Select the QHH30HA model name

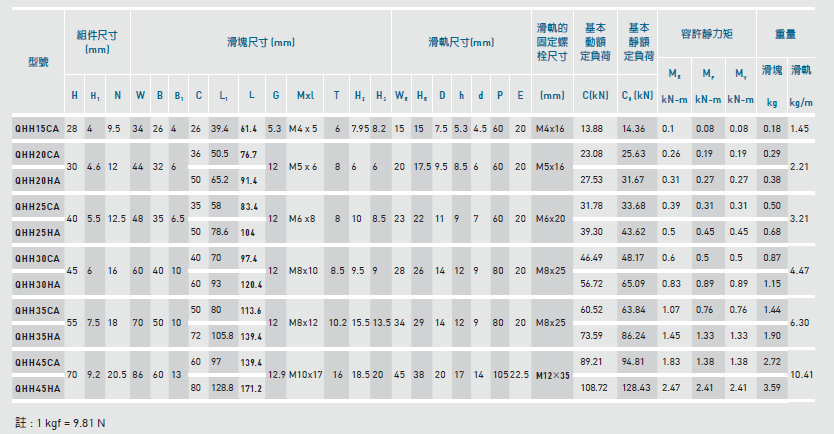pos(37,285)
